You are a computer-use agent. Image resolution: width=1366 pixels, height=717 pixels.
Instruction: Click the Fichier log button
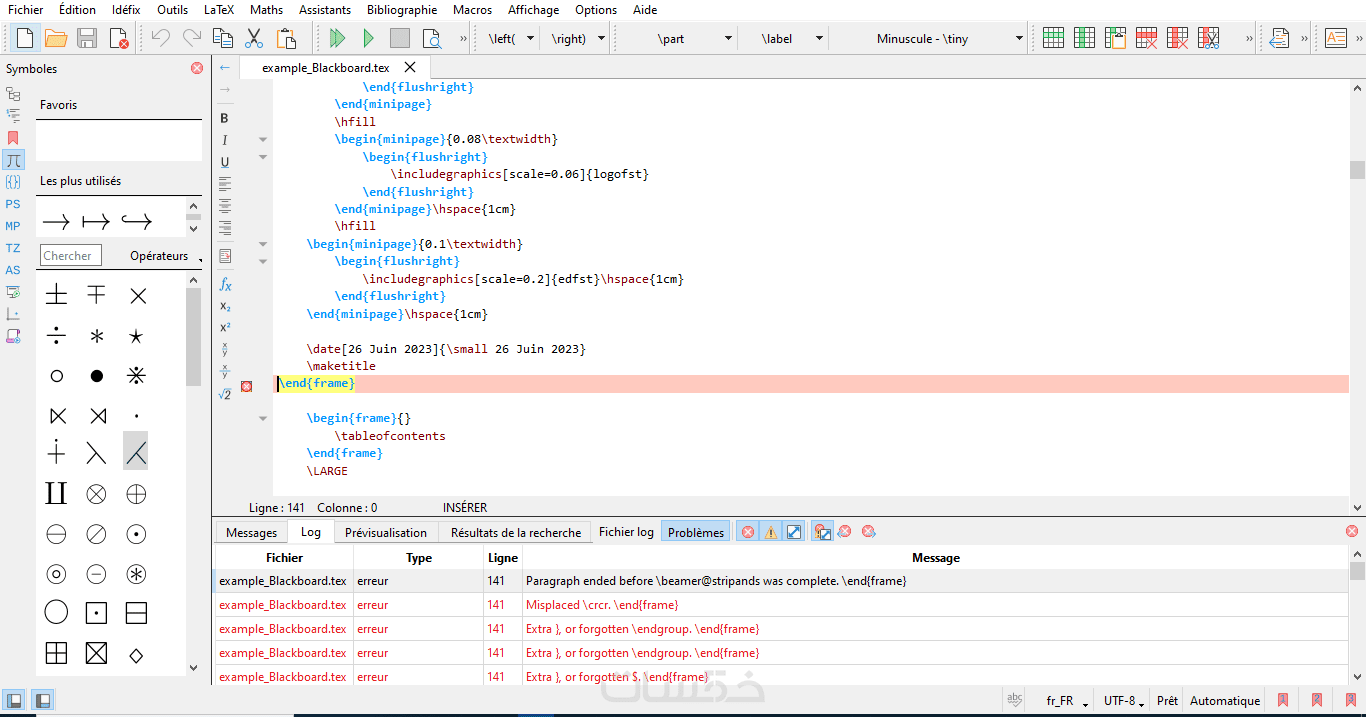pos(626,532)
